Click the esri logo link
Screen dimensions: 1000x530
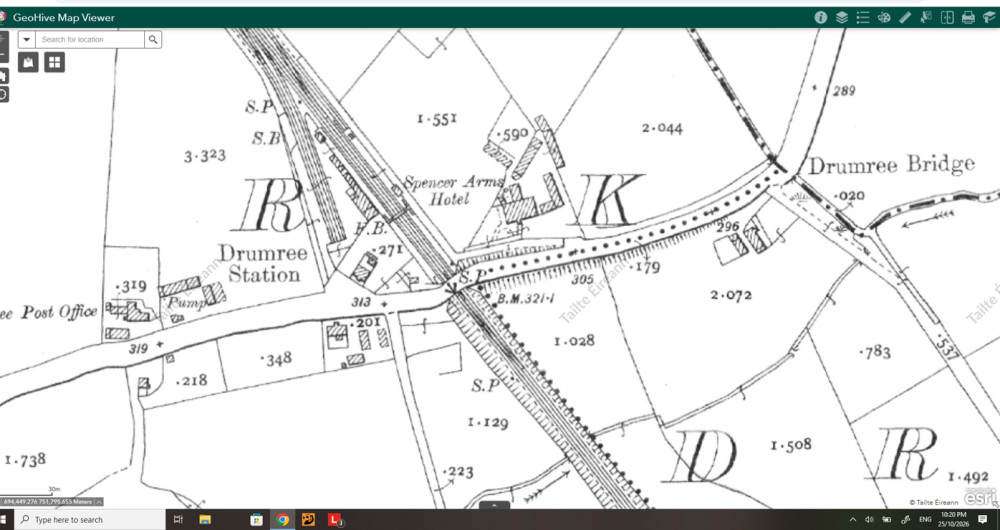point(979,496)
